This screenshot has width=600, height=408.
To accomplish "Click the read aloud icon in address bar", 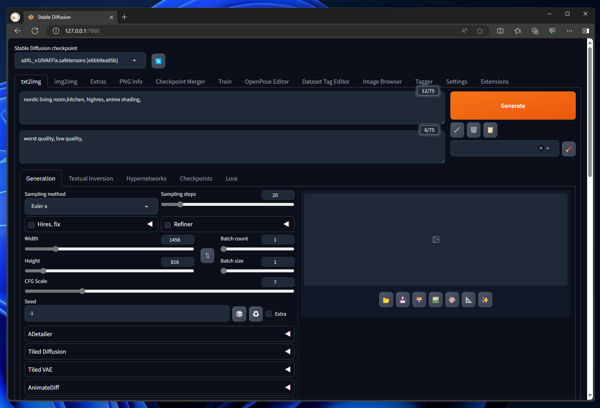I will tap(464, 31).
